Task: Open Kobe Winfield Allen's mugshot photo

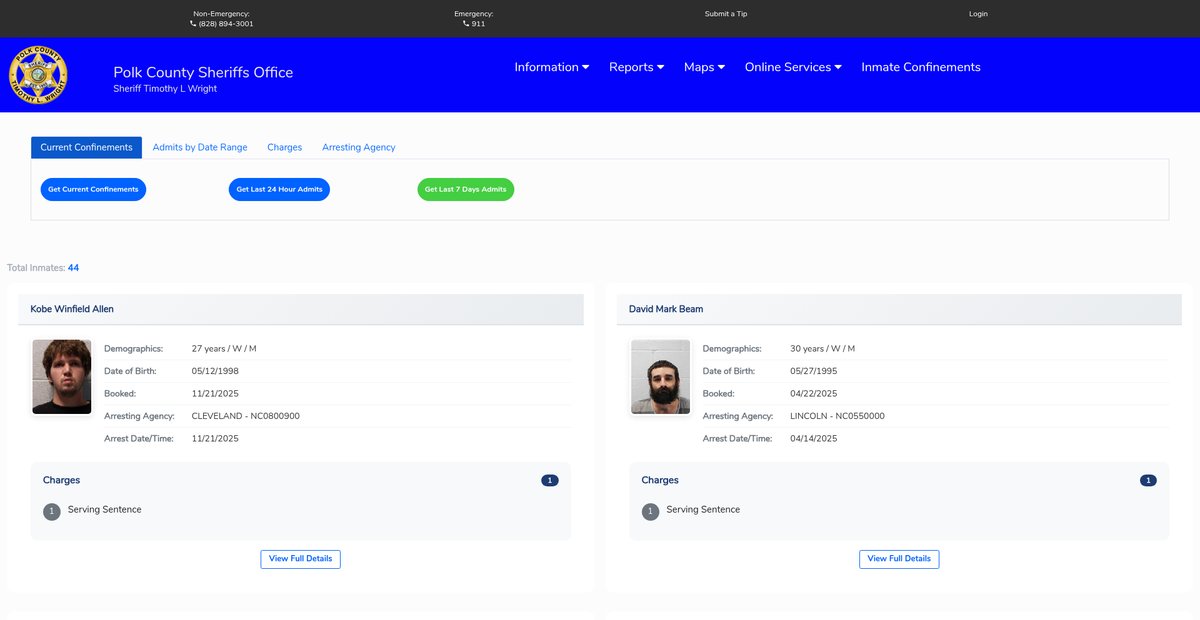Action: (x=62, y=377)
